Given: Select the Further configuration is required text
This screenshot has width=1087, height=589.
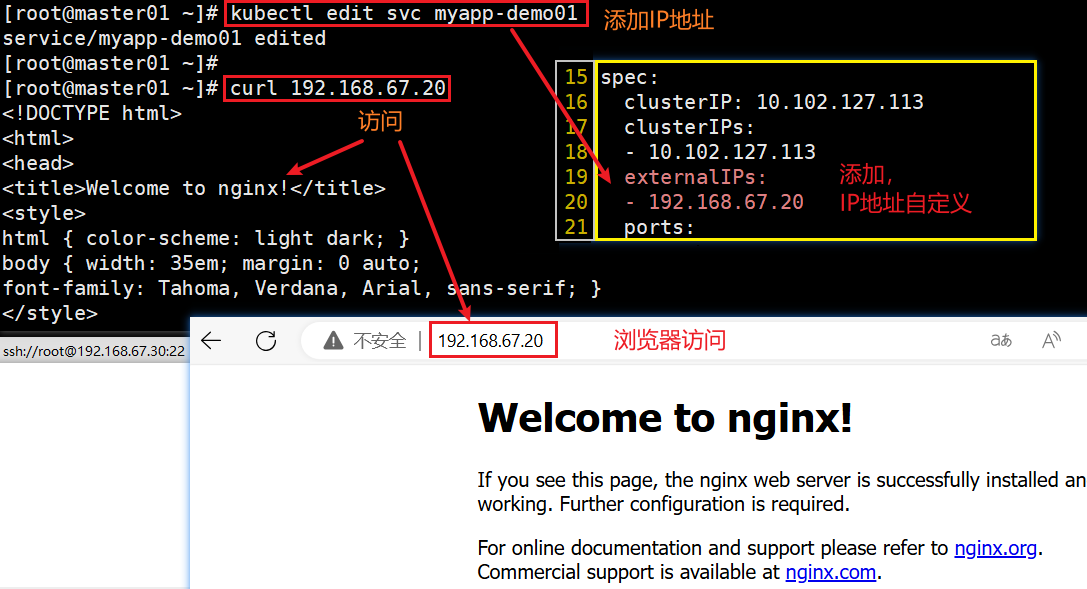Looking at the screenshot, I should pyautogui.click(x=705, y=504).
